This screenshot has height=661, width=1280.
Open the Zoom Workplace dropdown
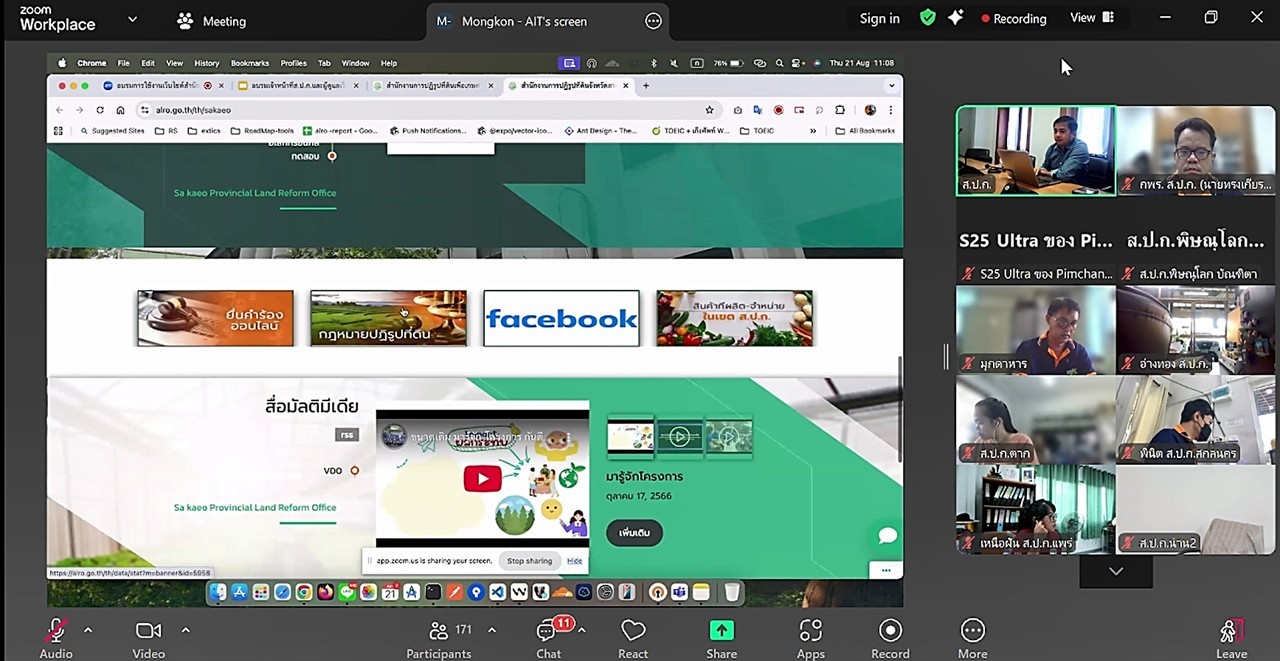click(132, 19)
